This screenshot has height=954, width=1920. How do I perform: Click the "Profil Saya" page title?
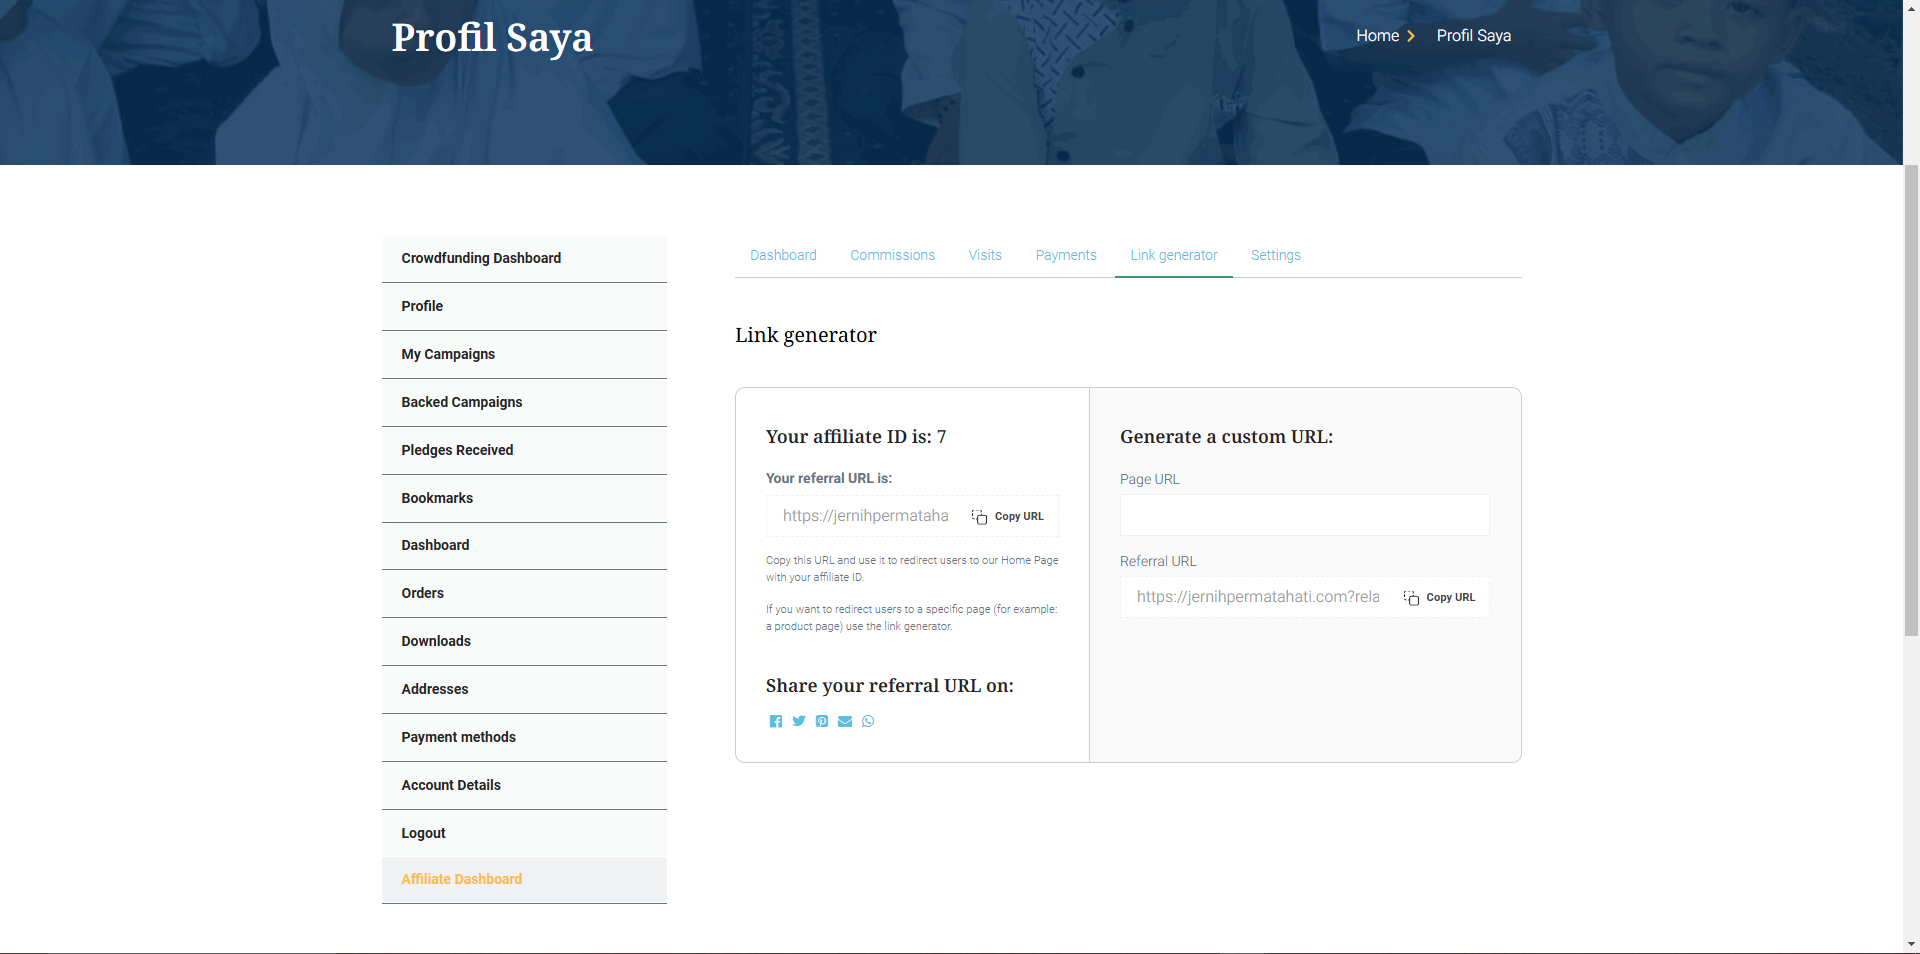(492, 38)
